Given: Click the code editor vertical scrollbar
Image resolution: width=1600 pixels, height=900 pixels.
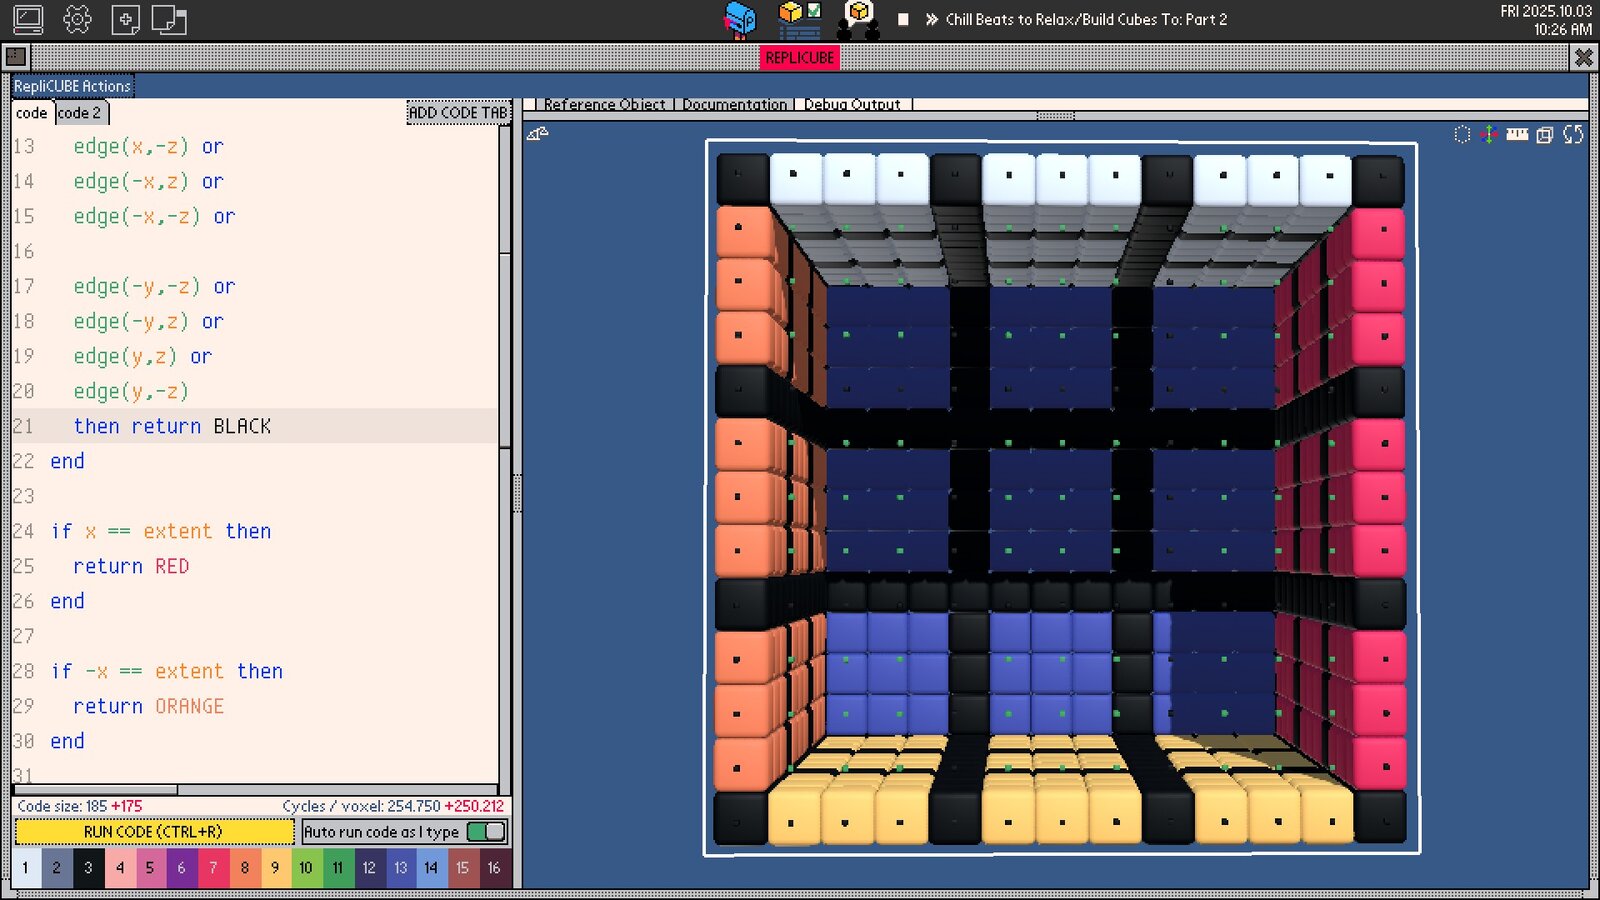Looking at the screenshot, I should click(x=505, y=350).
